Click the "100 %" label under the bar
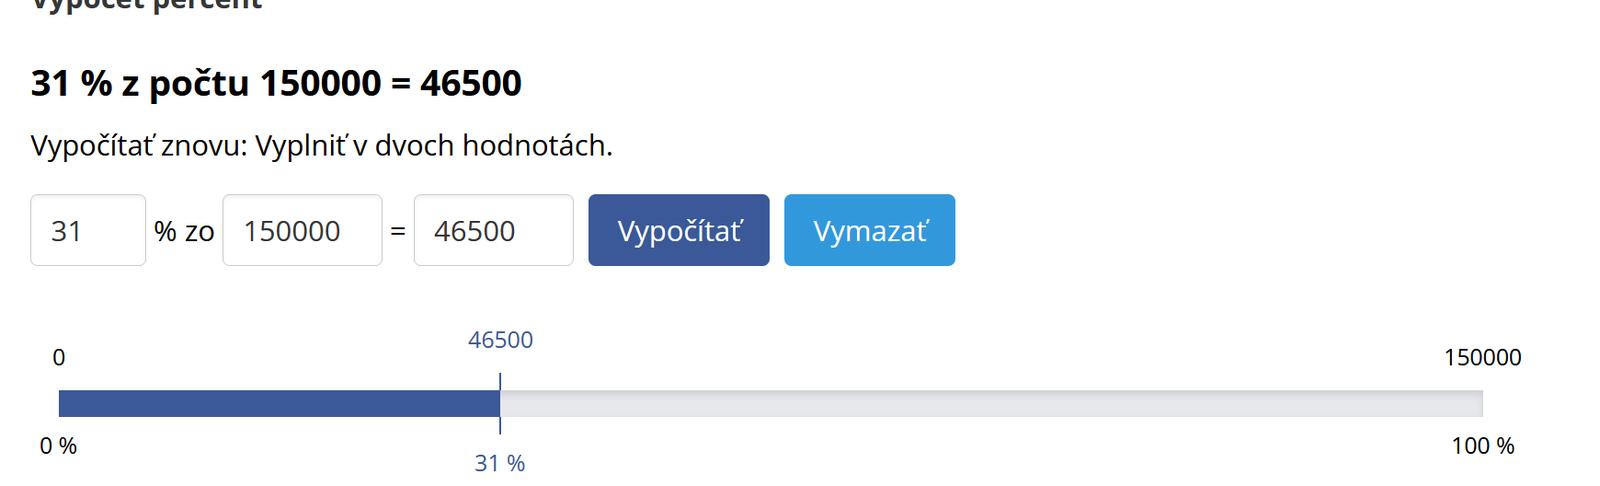 [1482, 446]
